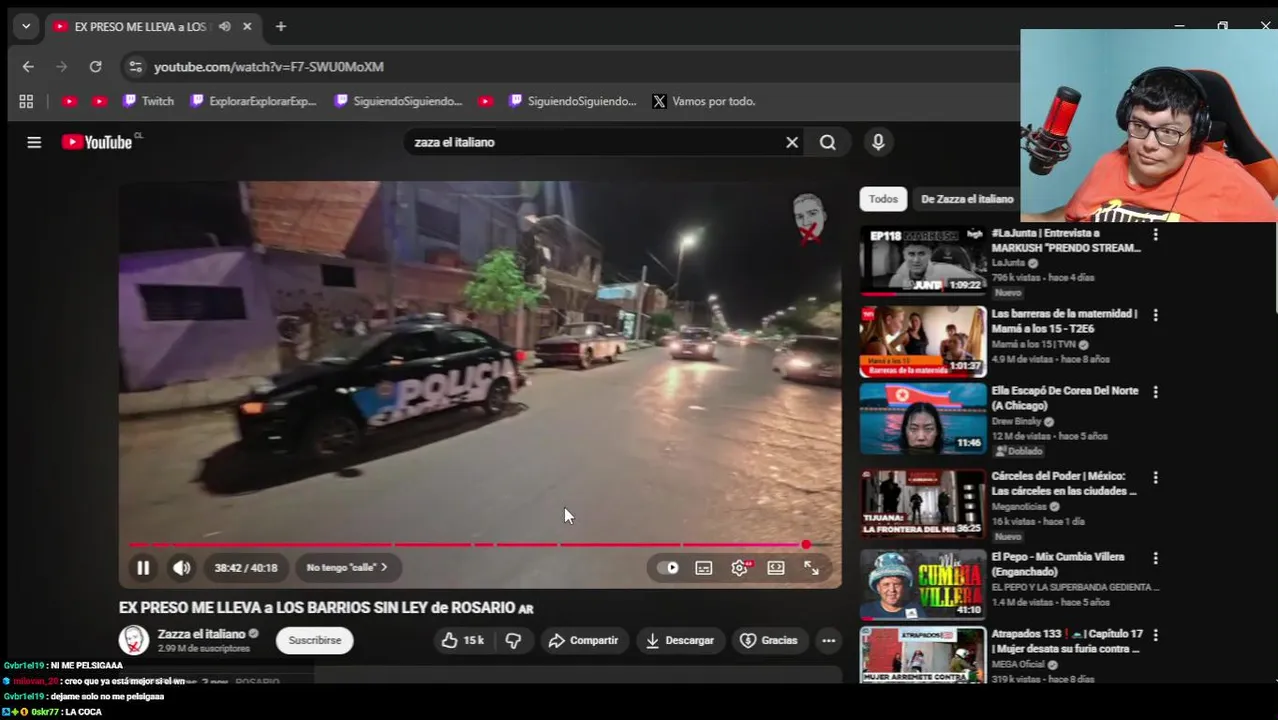Open the player settings gear
1278x720 pixels.
click(740, 568)
